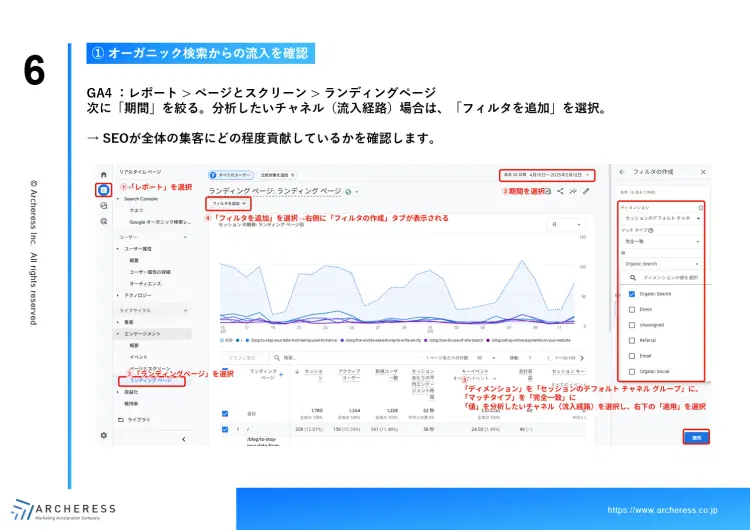Expand the 収益化 tree item
The height and width of the screenshot is (530, 750).
pyautogui.click(x=118, y=392)
